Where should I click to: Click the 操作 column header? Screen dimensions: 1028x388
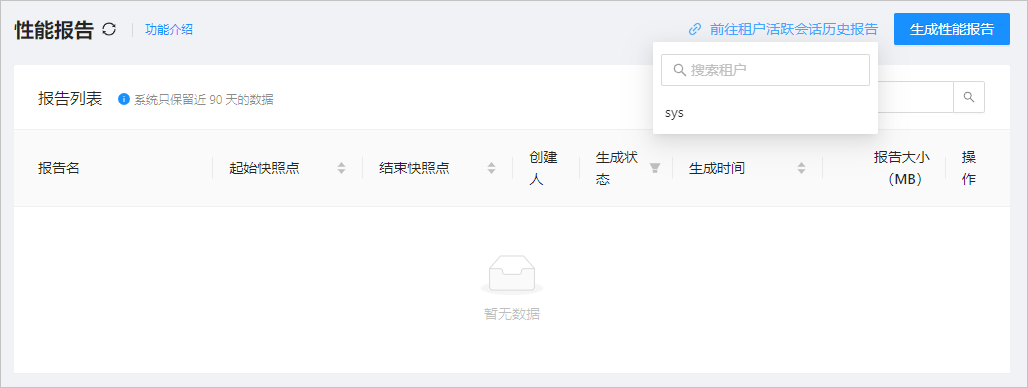pyautogui.click(x=968, y=168)
